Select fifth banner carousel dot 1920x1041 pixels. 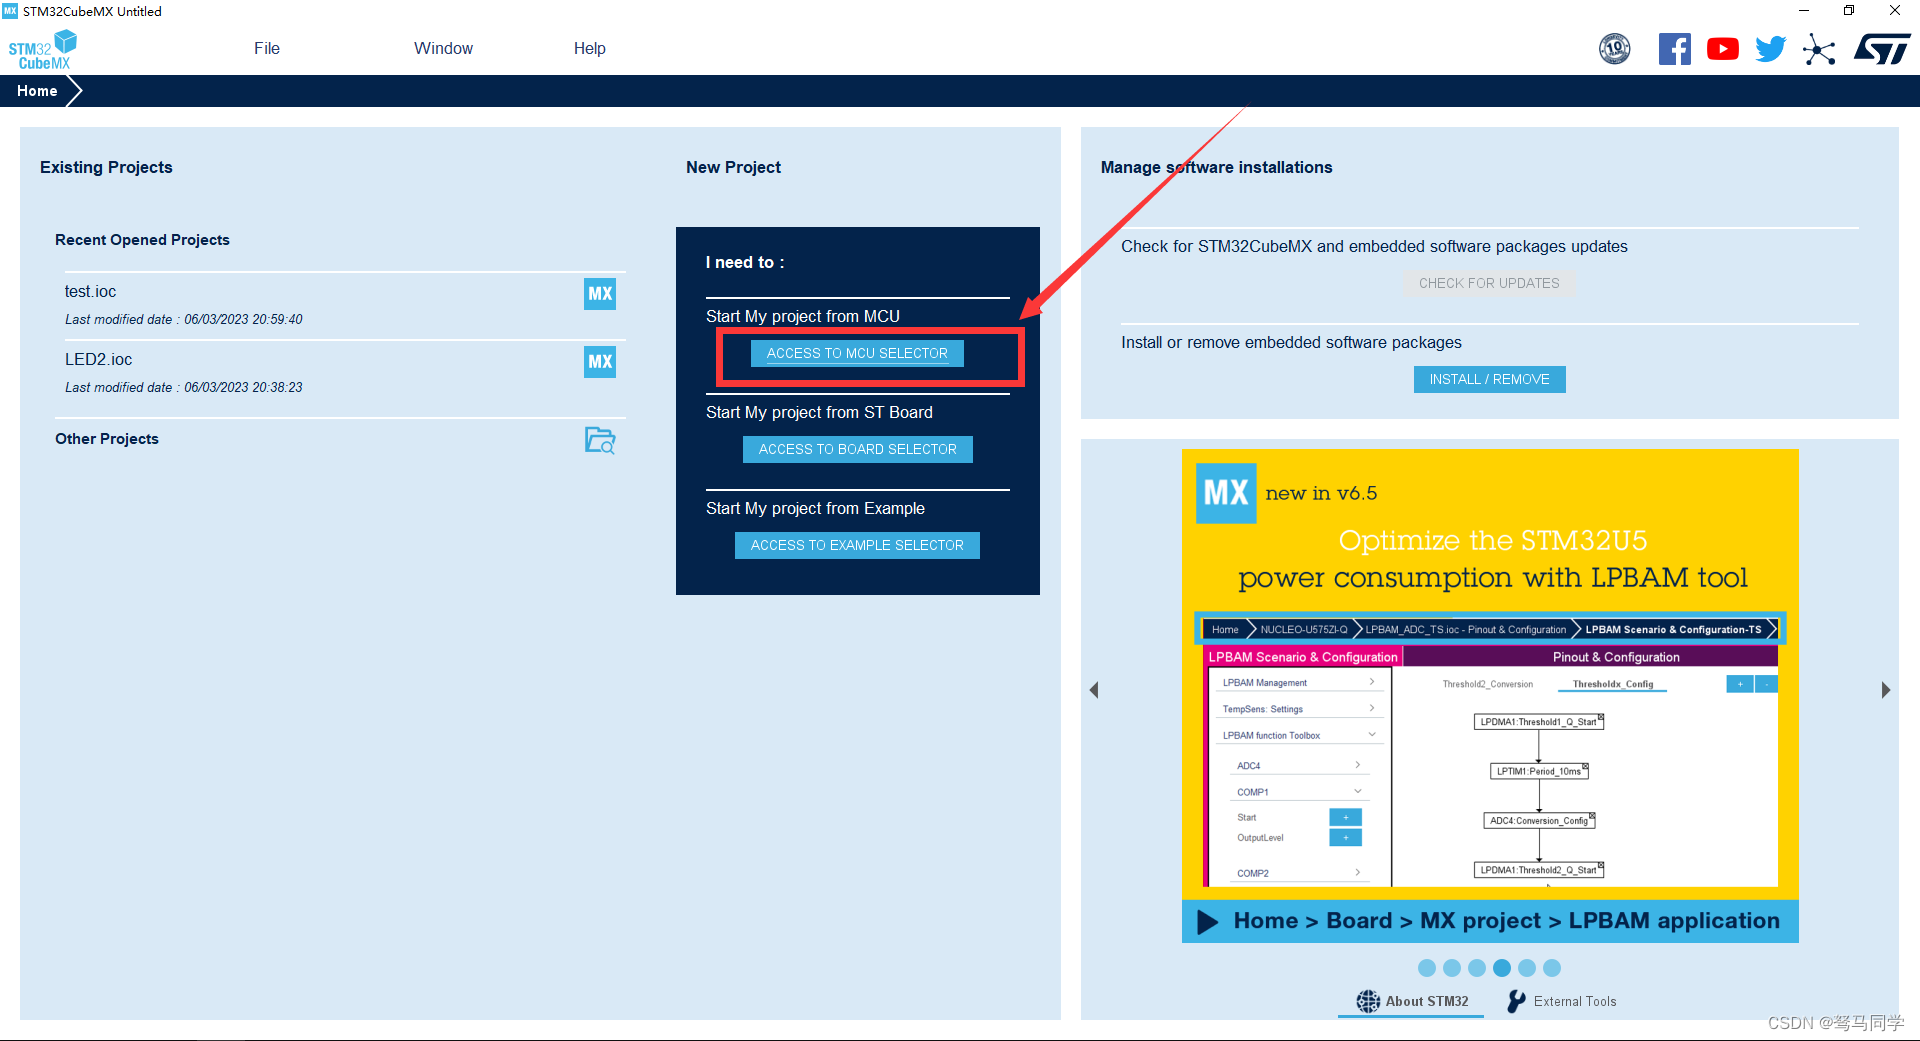(x=1527, y=968)
